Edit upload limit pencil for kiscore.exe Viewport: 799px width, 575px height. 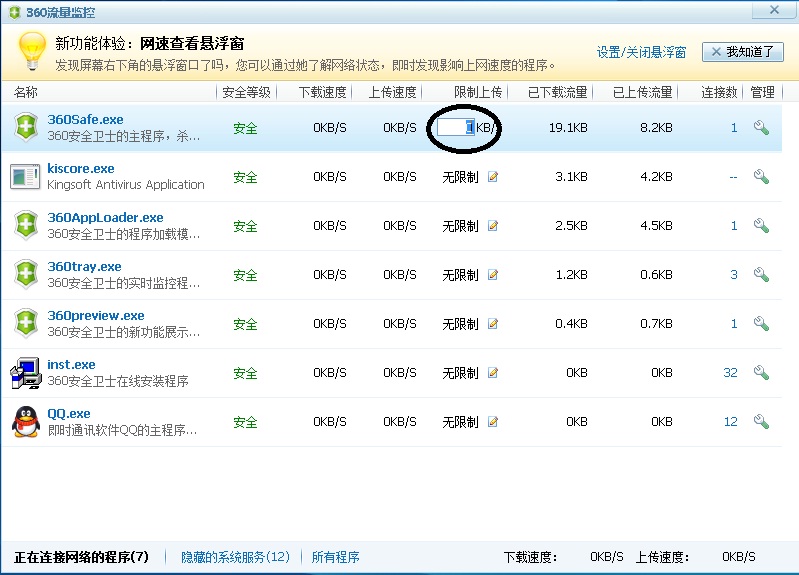(x=493, y=177)
